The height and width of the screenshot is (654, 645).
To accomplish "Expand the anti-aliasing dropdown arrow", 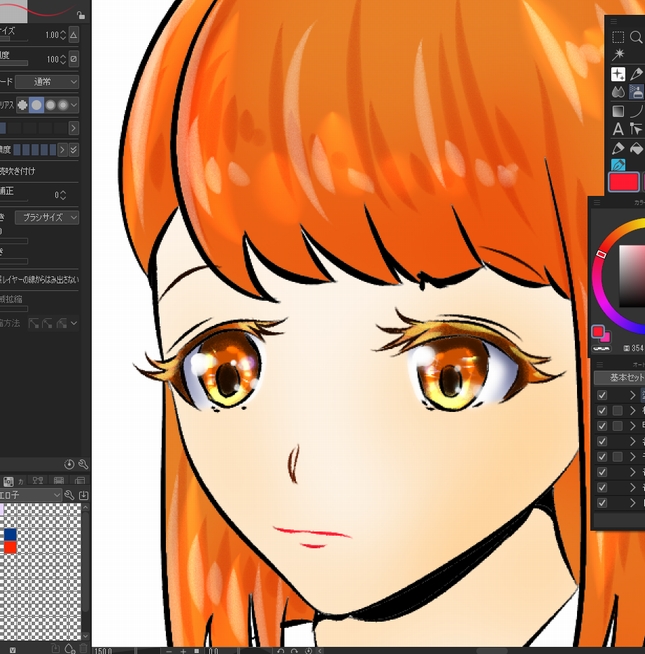I will (74, 105).
